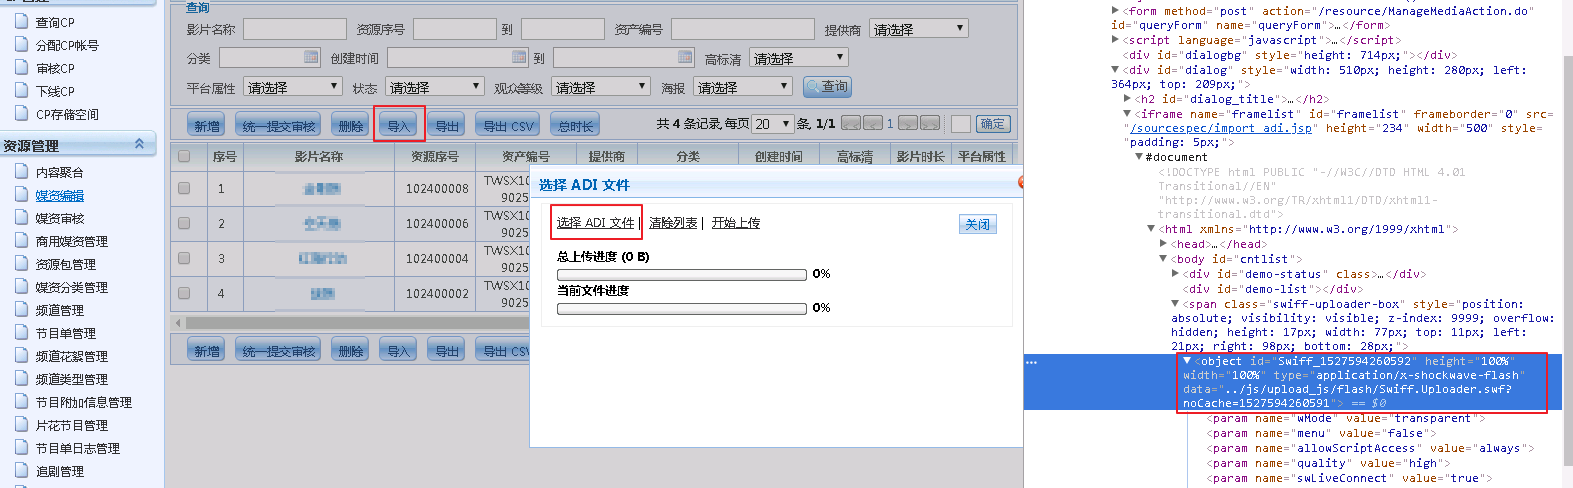The height and width of the screenshot is (488, 1573).
Task: Click 清除列表 link in dialog
Action: [x=673, y=223]
